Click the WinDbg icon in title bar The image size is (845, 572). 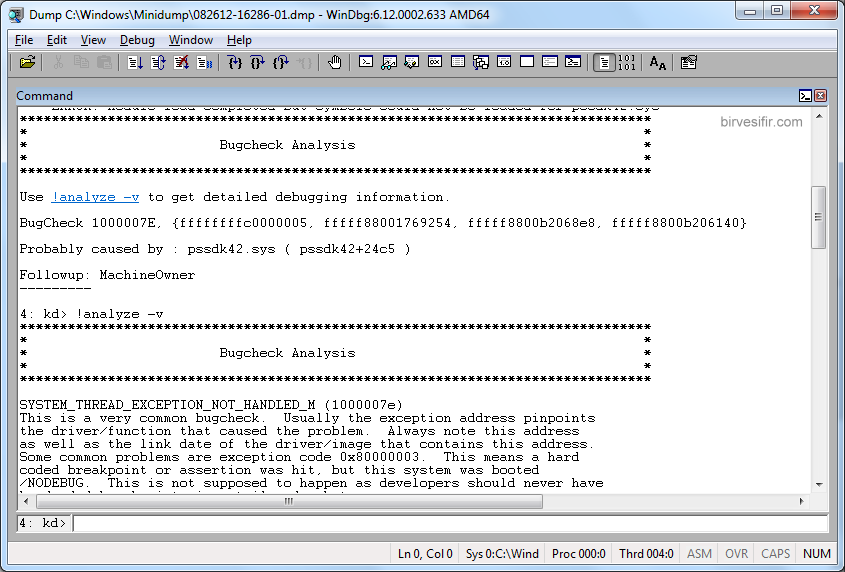point(16,15)
